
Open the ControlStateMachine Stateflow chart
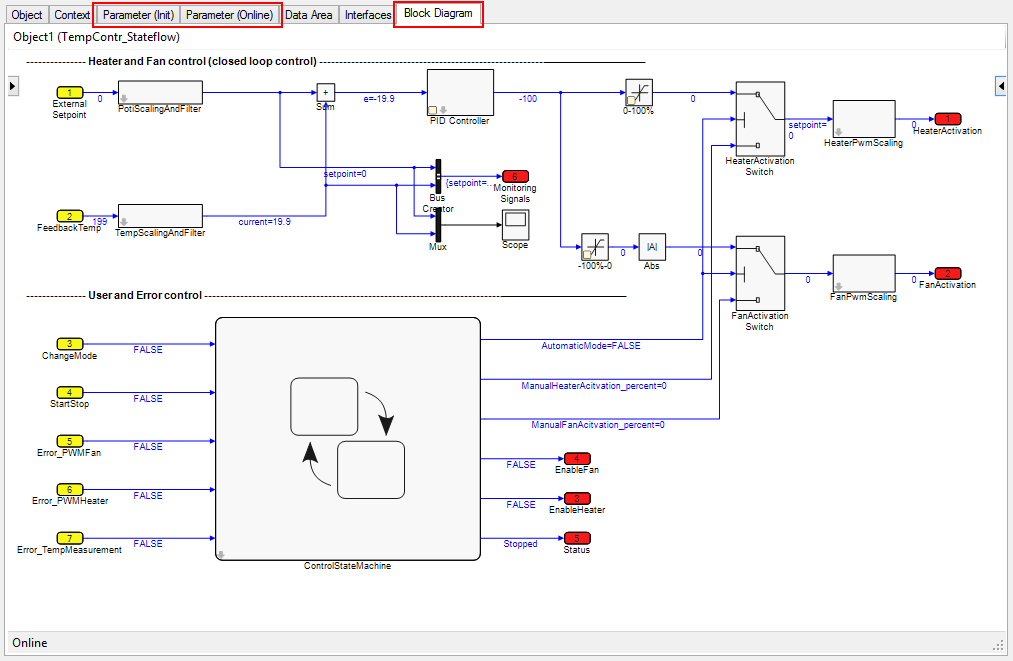pyautogui.click(x=348, y=439)
